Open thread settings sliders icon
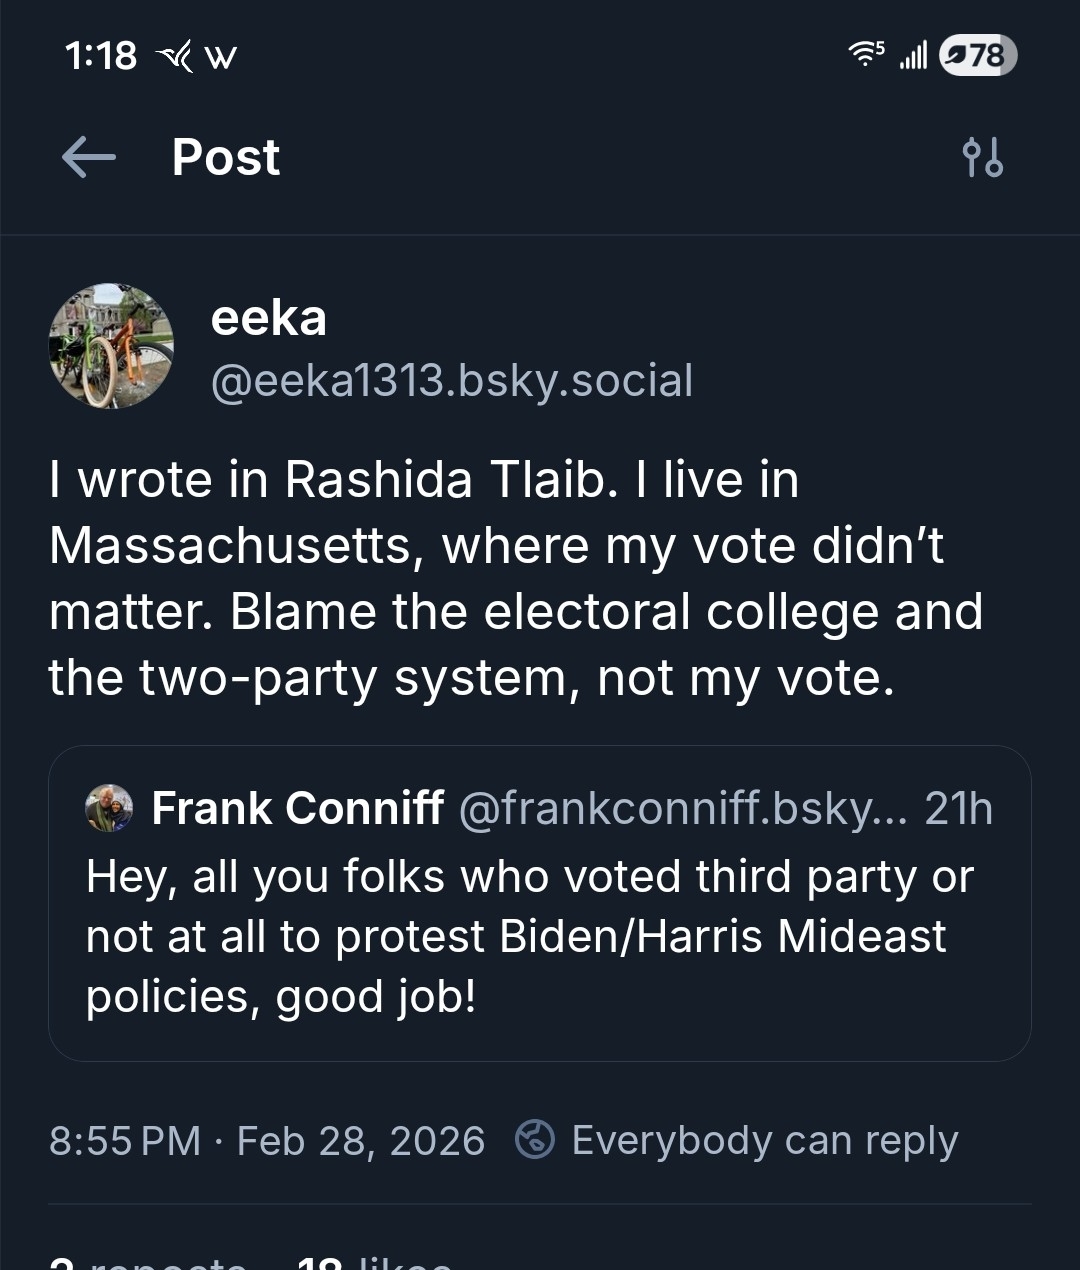1080x1270 pixels. coord(982,158)
